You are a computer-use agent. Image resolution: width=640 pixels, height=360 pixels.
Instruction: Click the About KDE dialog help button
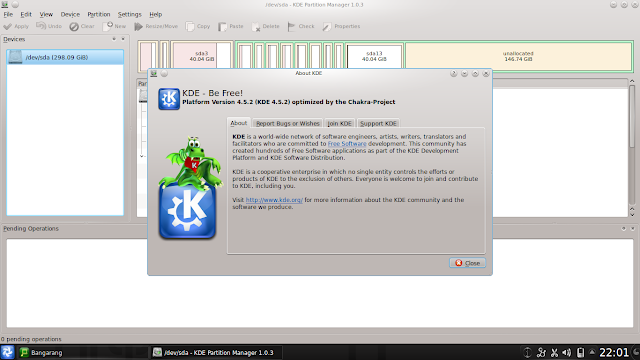click(453, 73)
